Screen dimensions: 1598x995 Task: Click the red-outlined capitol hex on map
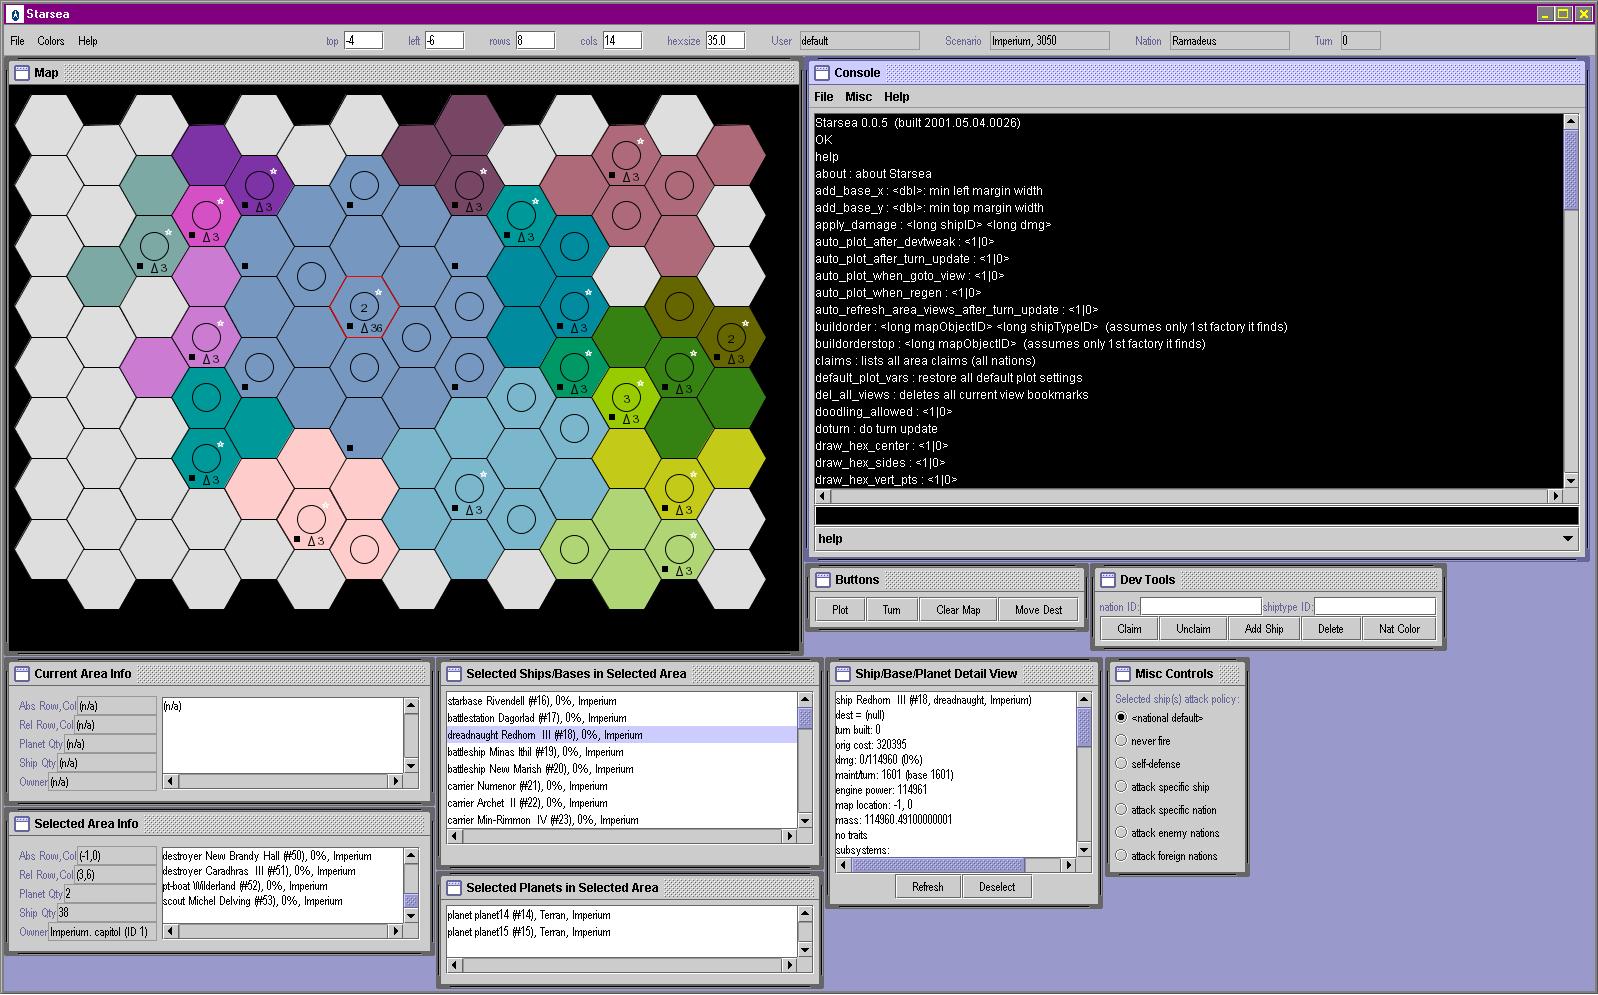[x=364, y=308]
